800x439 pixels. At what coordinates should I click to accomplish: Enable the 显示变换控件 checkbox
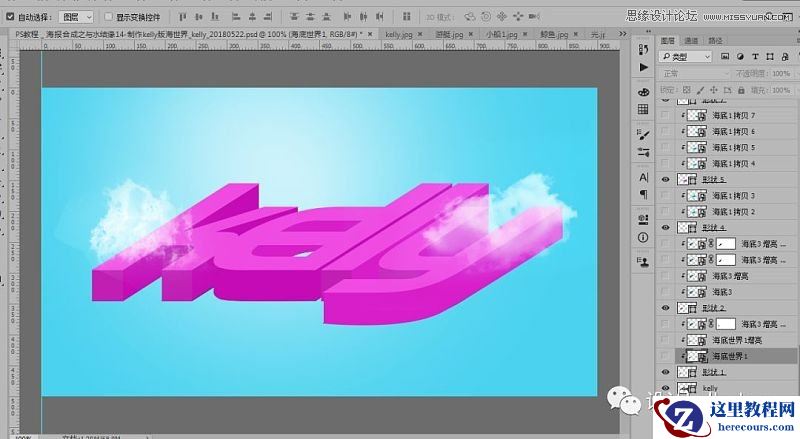108,17
